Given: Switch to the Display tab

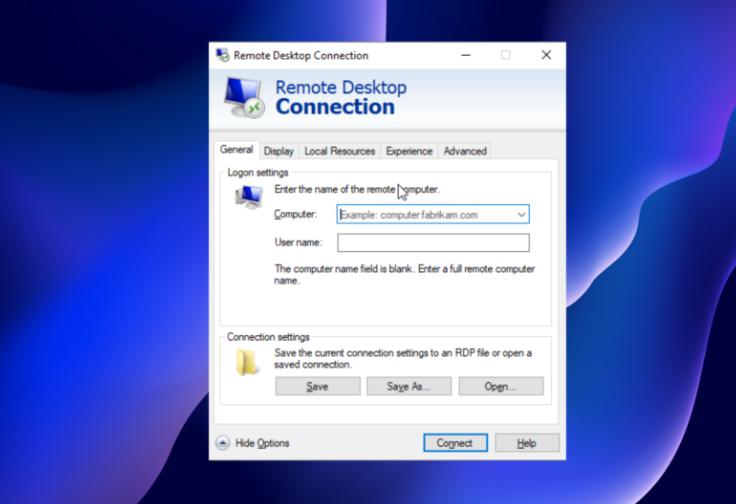Looking at the screenshot, I should [x=278, y=151].
